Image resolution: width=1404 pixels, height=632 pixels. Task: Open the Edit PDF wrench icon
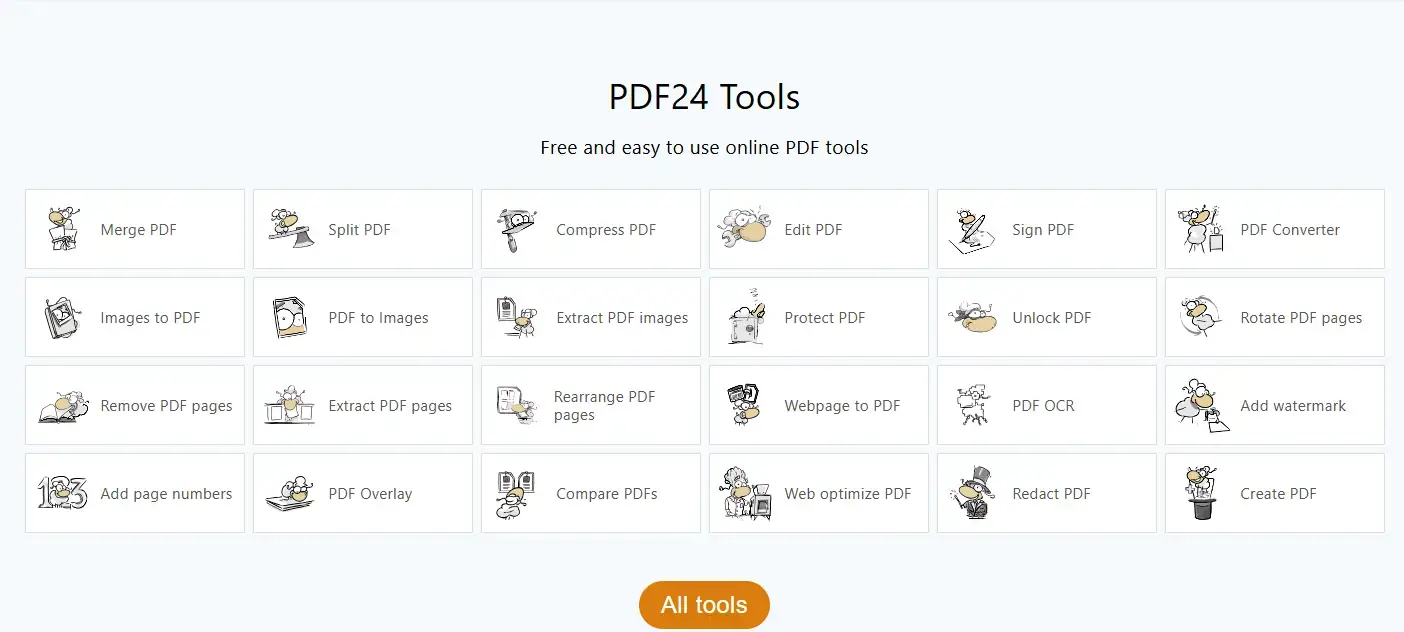pos(745,229)
